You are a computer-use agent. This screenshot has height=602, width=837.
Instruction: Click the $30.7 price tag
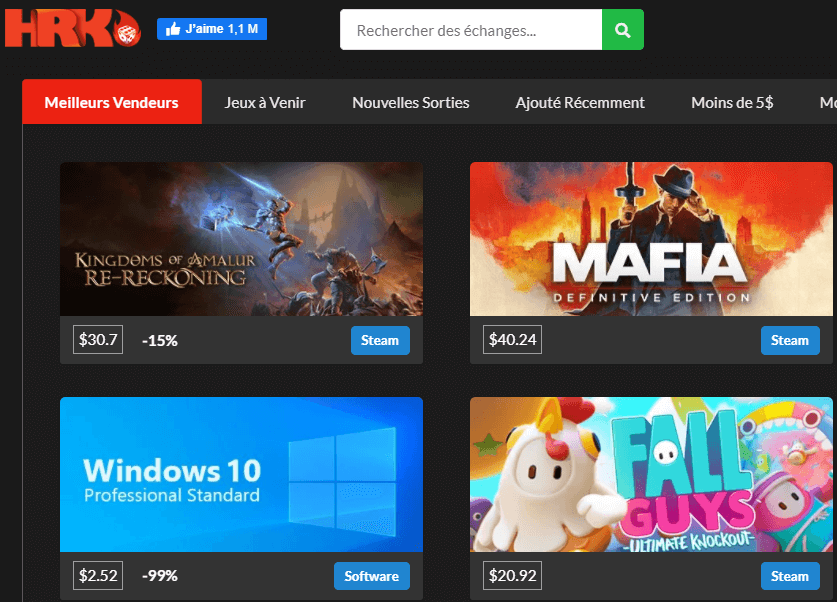point(98,339)
